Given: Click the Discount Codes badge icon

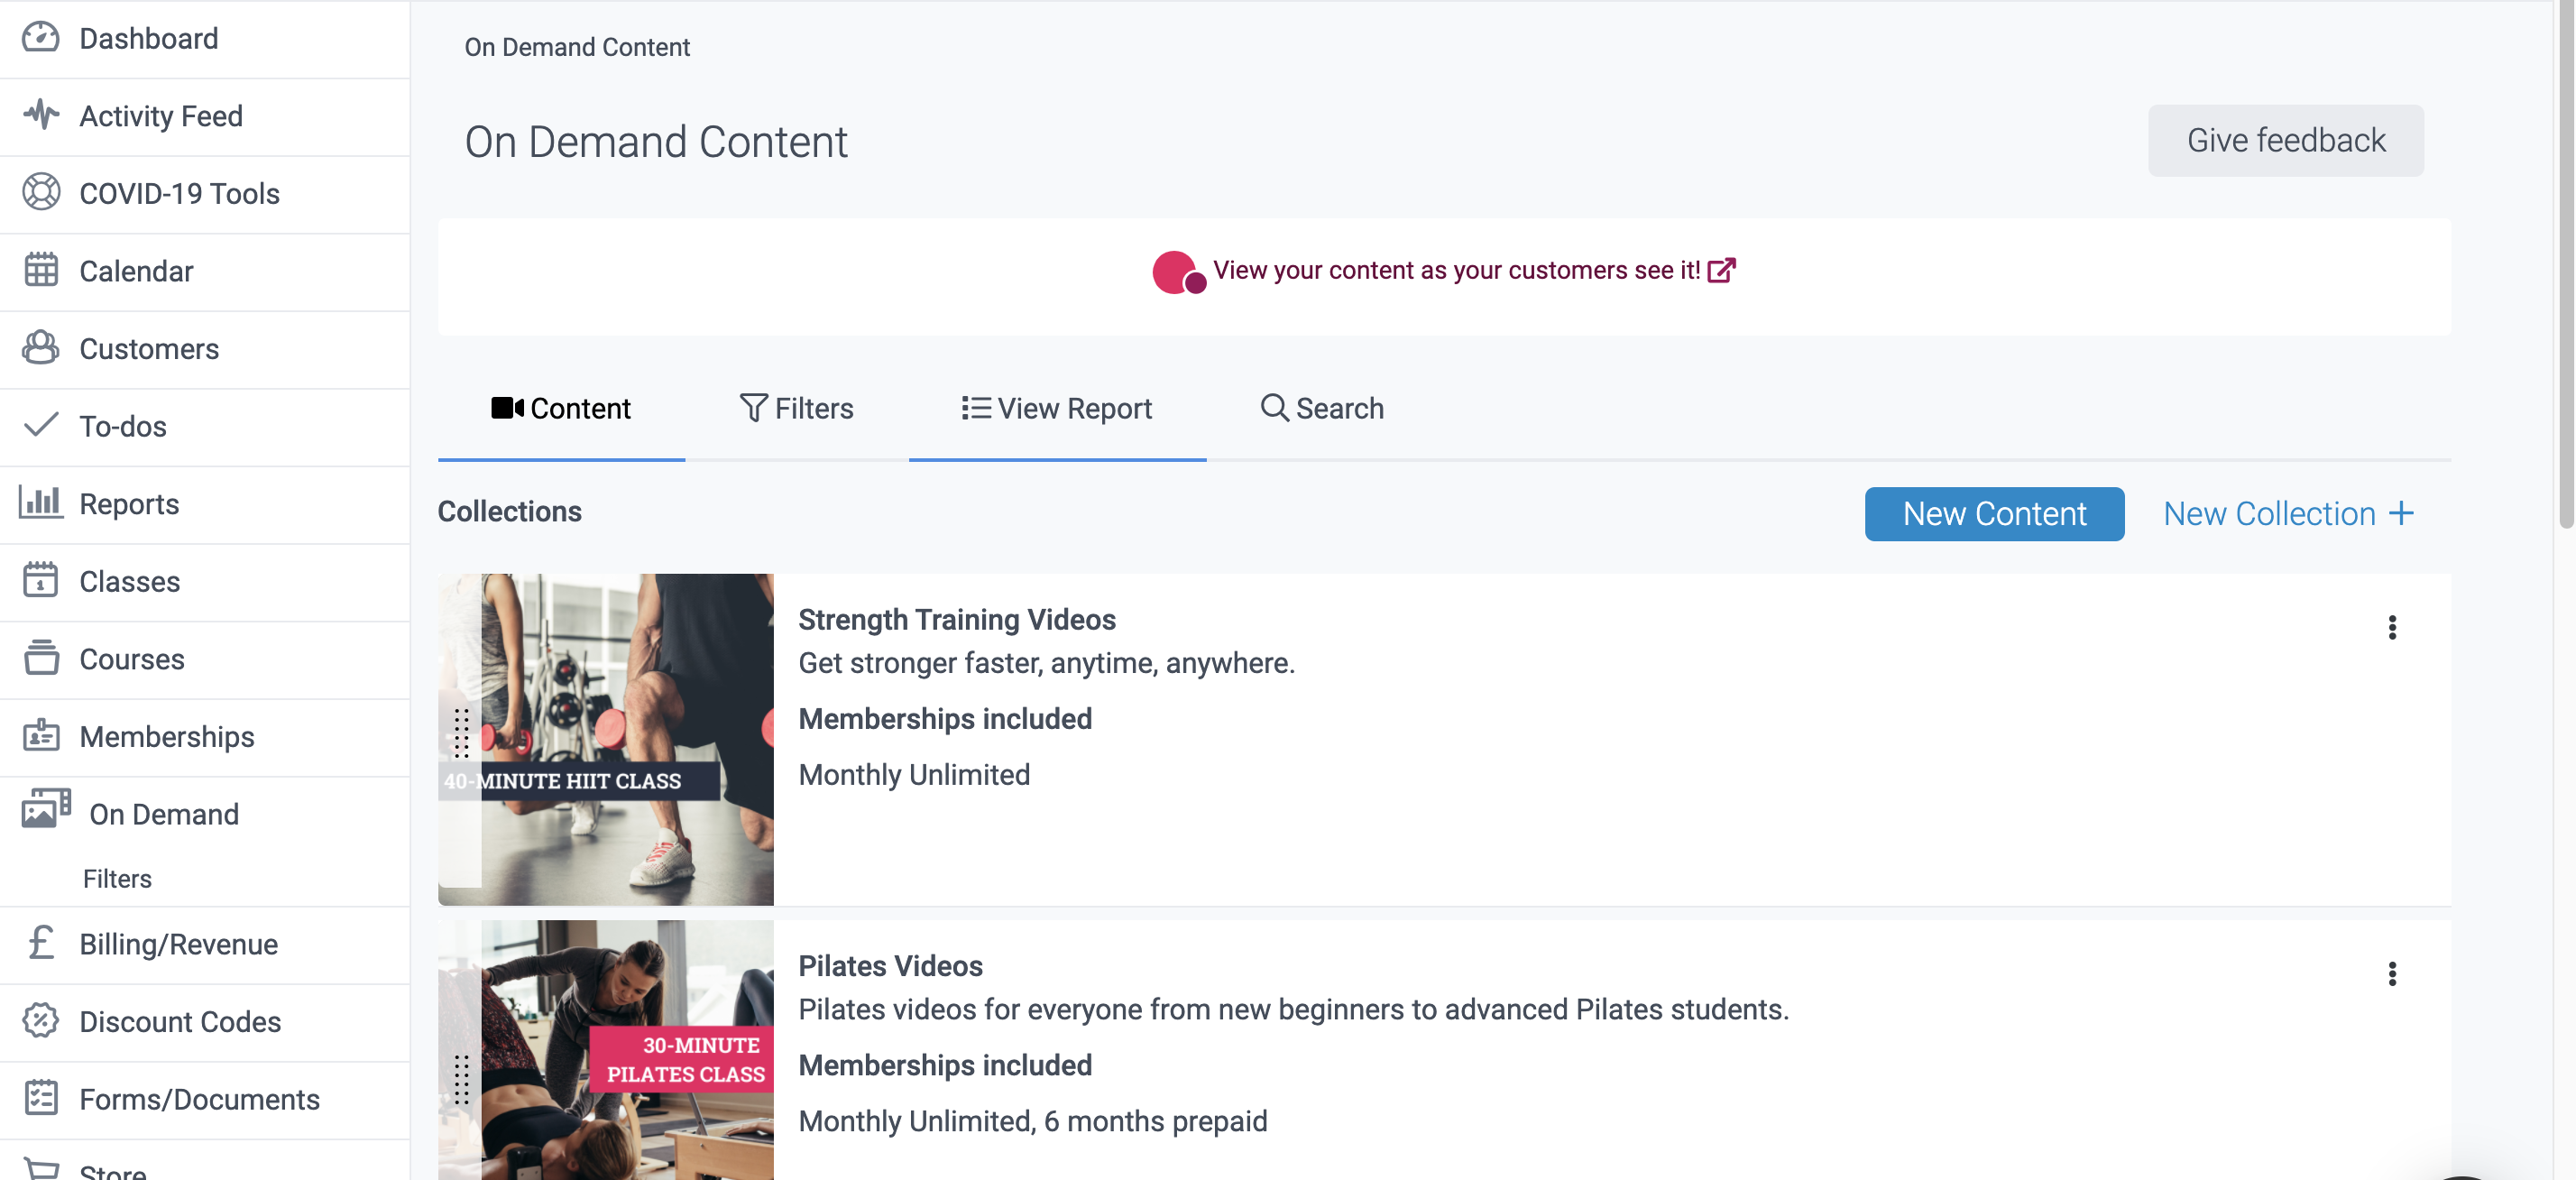Looking at the screenshot, I should (41, 1021).
